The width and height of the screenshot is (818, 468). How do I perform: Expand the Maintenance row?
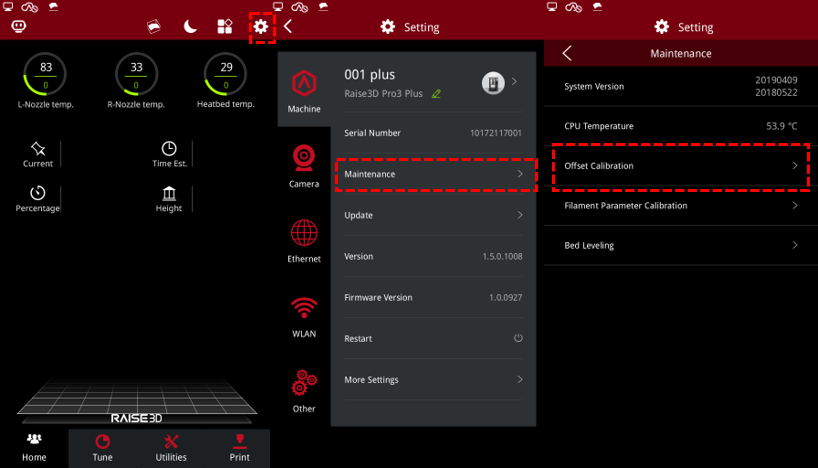coord(435,174)
